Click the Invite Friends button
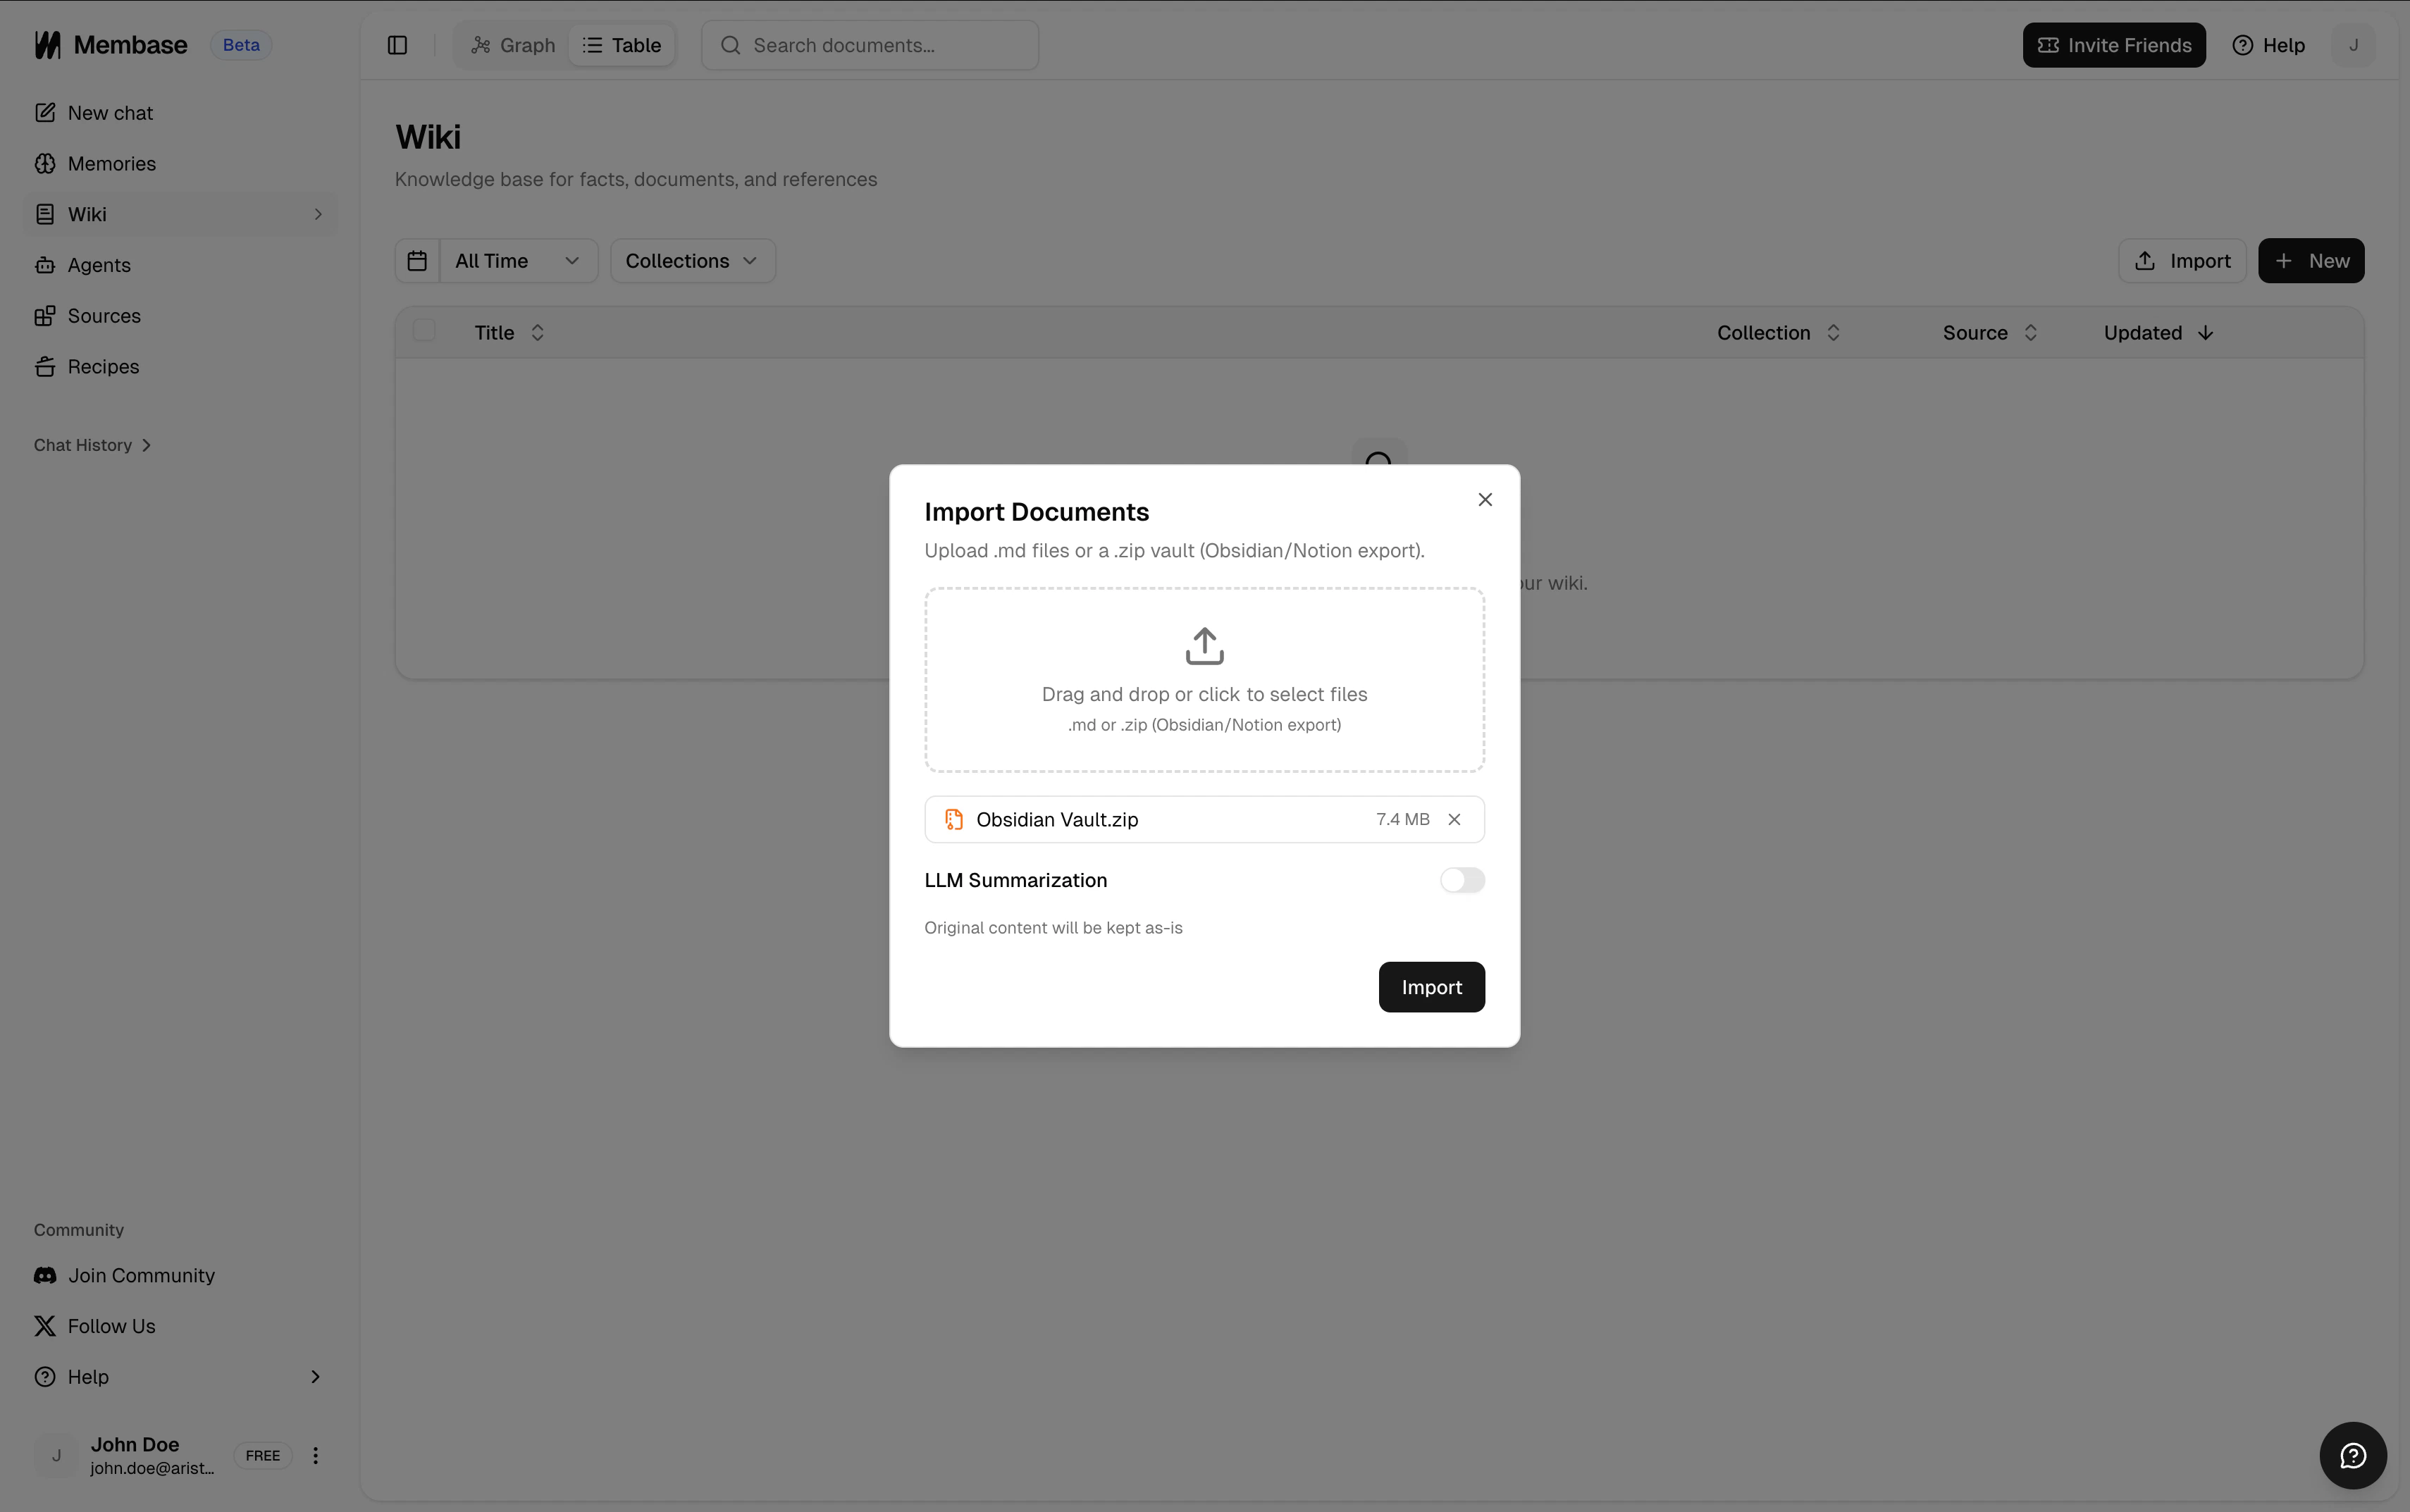 click(2113, 45)
